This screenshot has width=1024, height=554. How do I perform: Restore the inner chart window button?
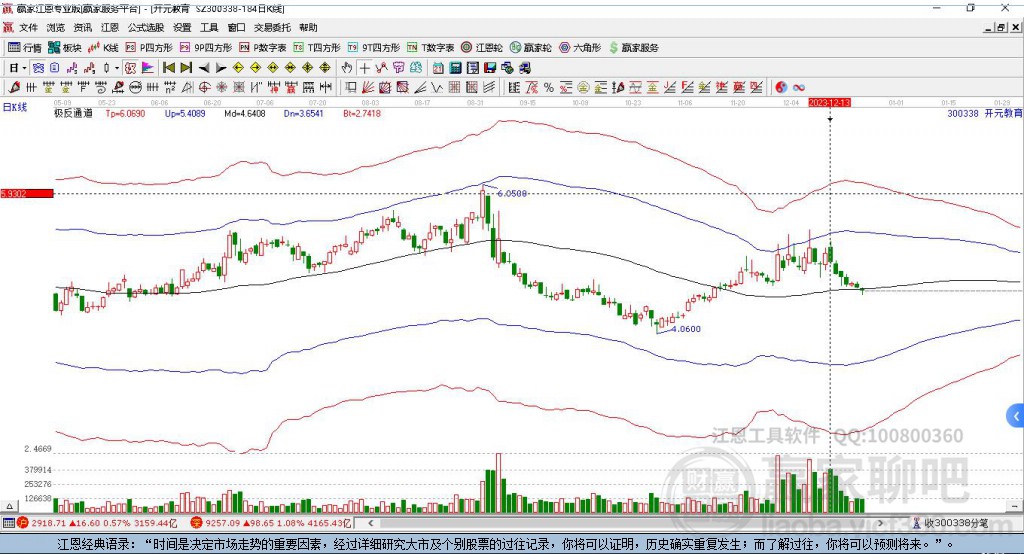(1000, 27)
